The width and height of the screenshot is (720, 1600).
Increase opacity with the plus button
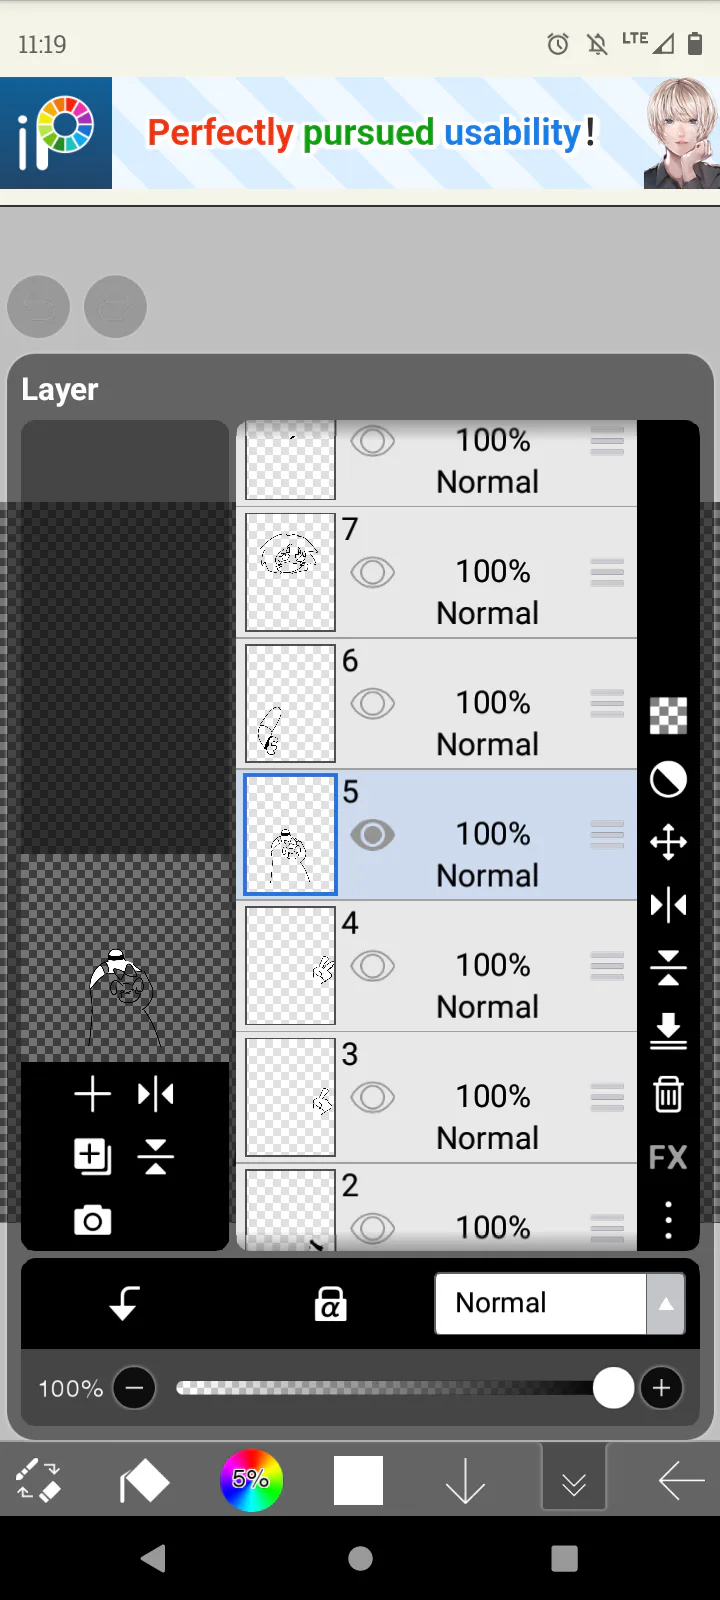point(661,1388)
